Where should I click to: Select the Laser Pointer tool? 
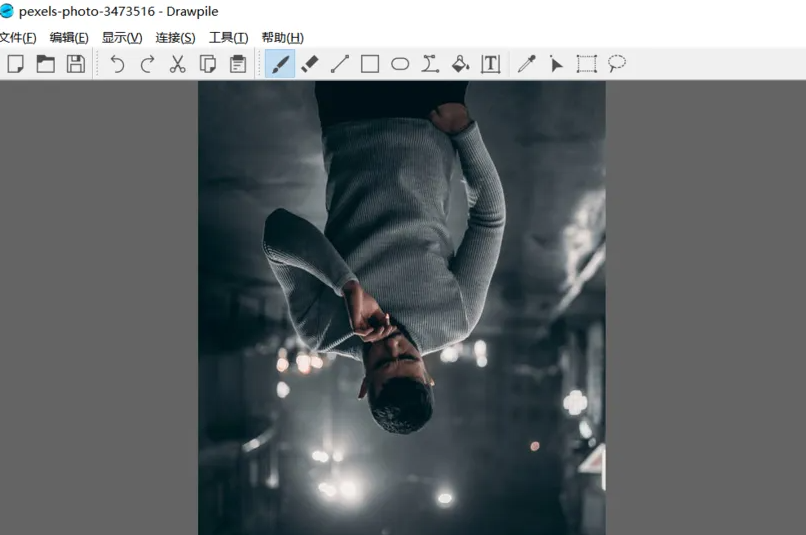556,64
